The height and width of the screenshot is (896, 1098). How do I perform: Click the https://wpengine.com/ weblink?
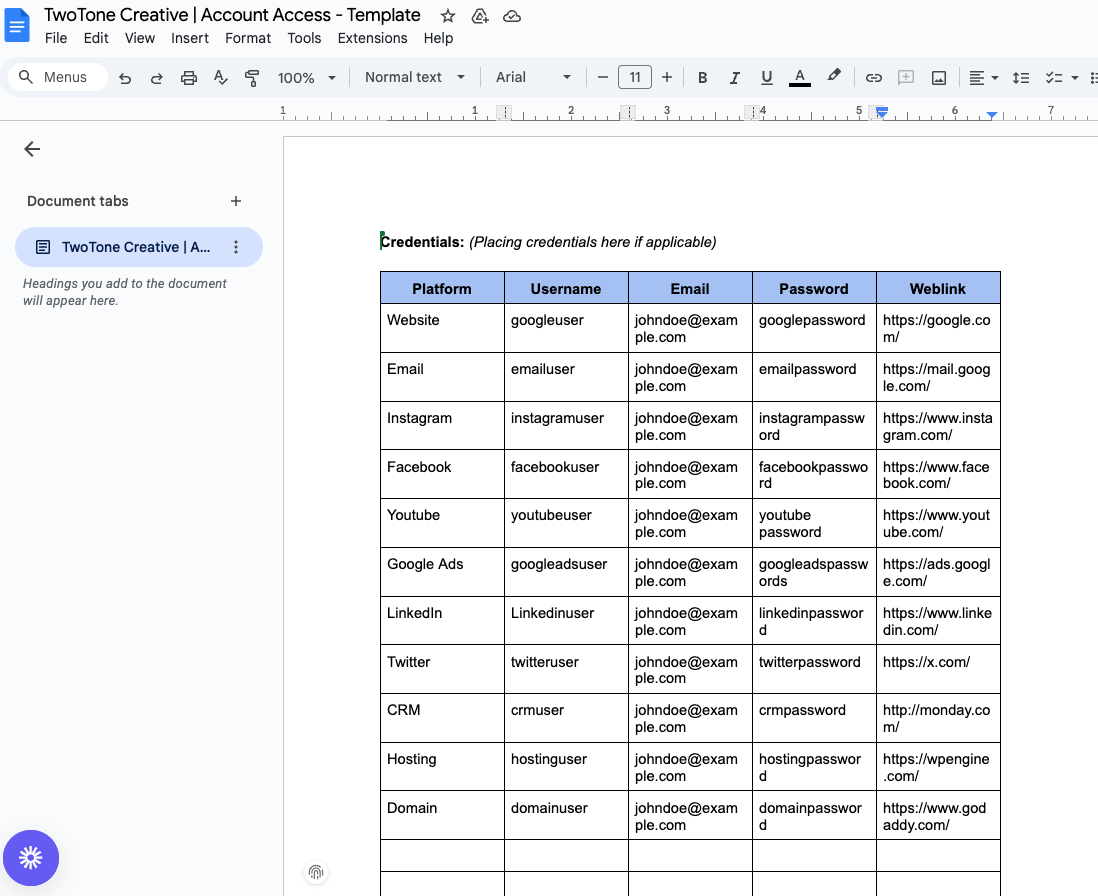[936, 768]
